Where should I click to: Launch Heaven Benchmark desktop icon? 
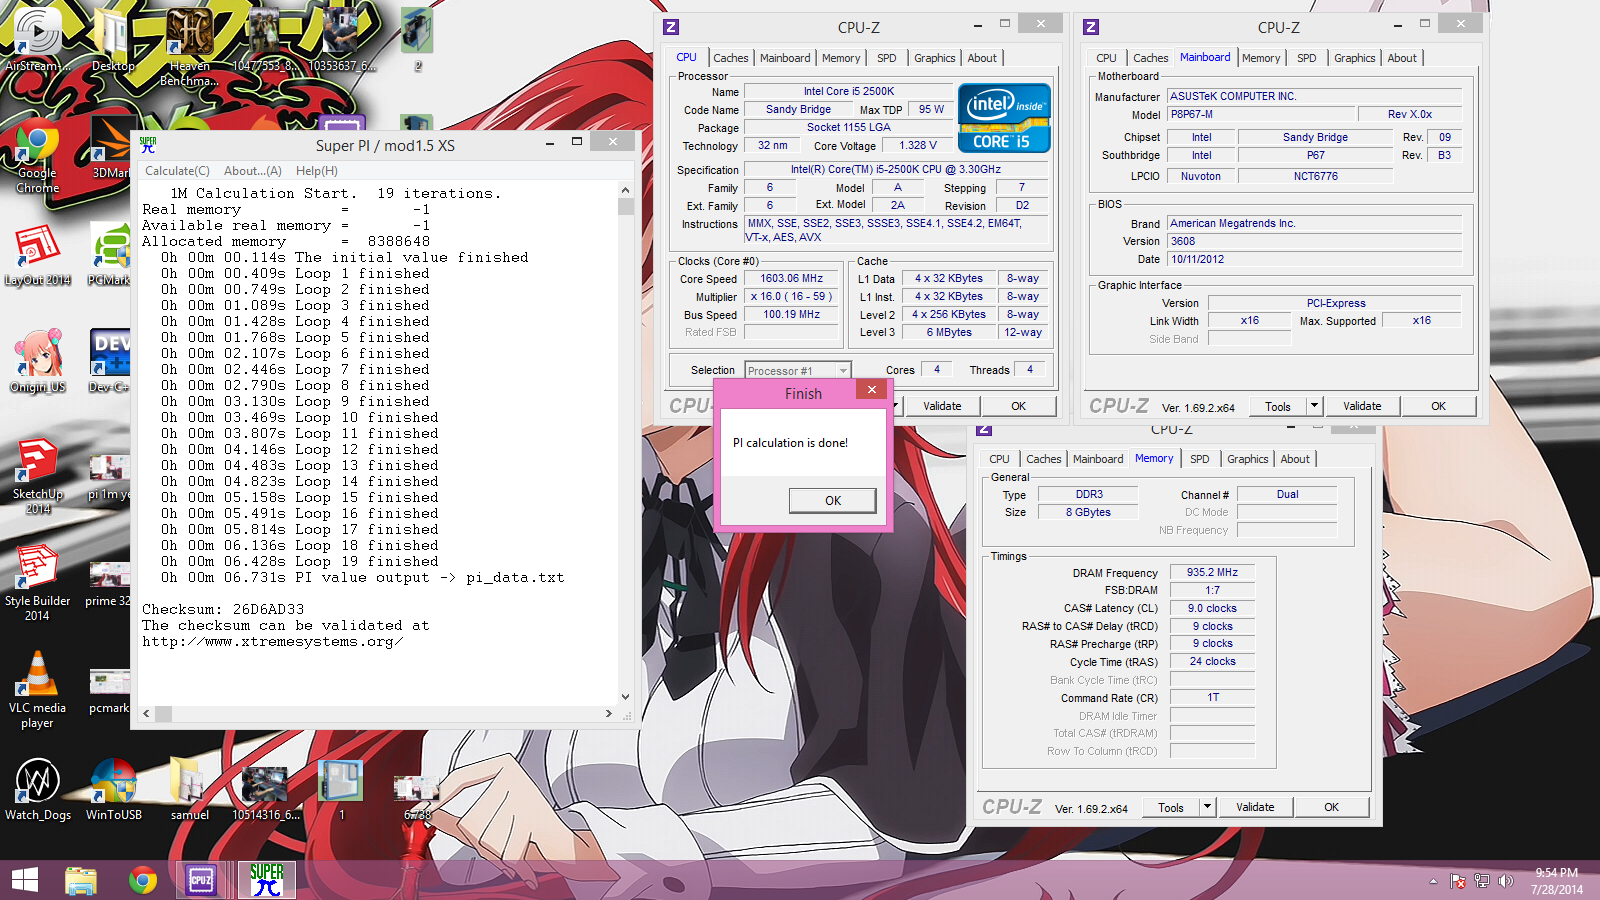coord(189,46)
